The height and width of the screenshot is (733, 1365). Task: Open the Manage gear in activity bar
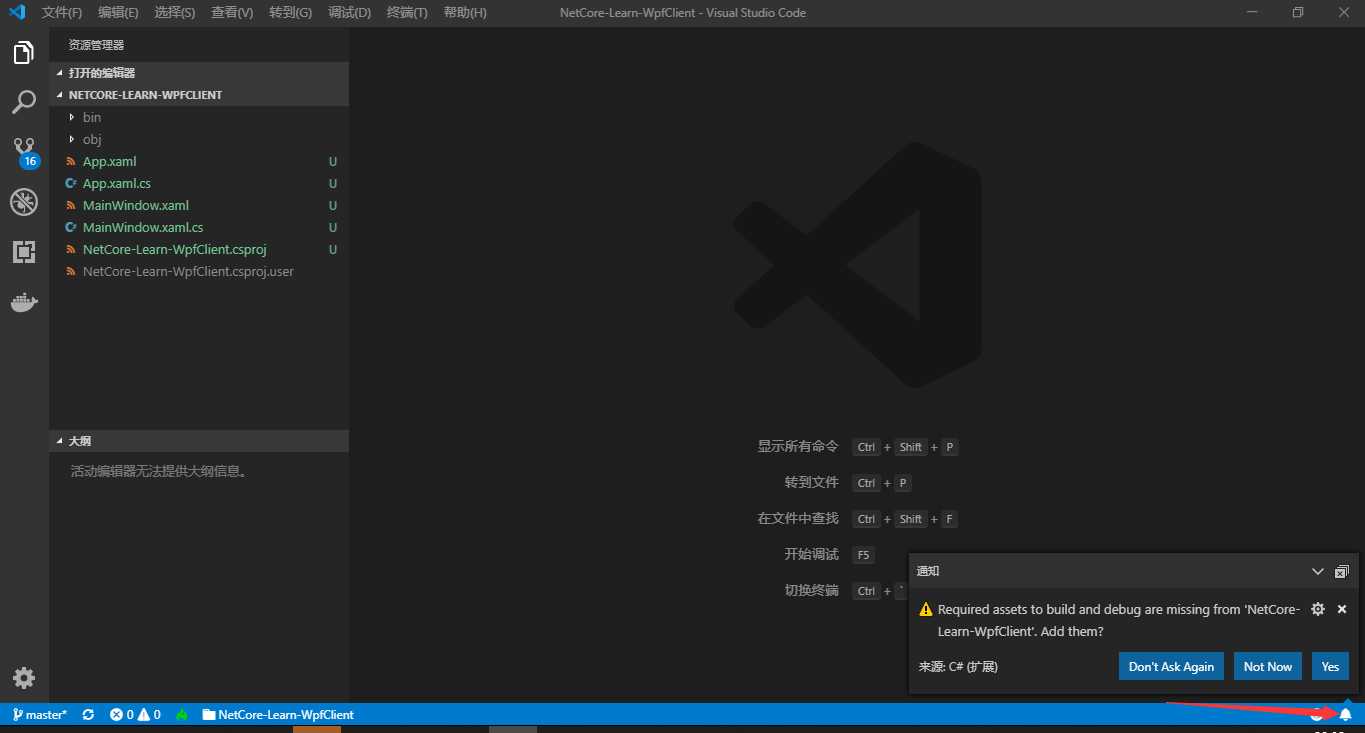(24, 677)
